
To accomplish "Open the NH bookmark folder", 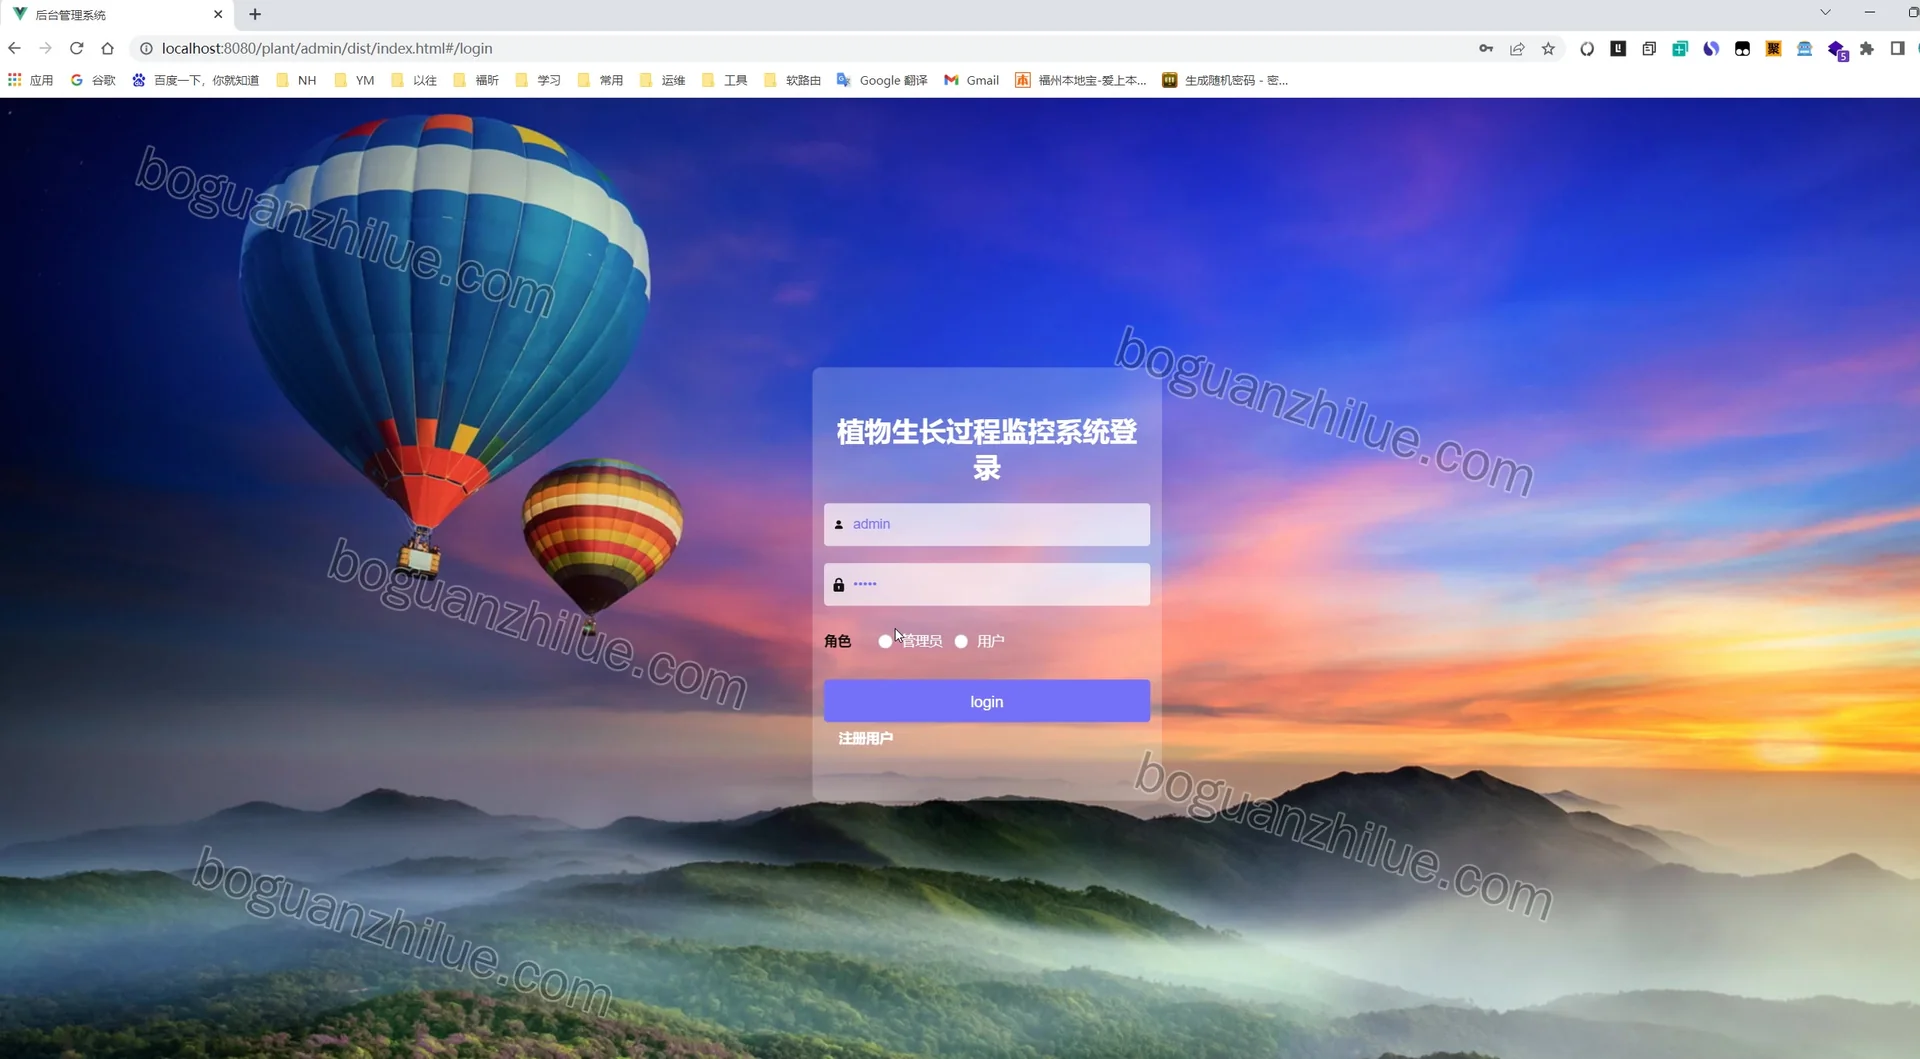I will point(296,80).
